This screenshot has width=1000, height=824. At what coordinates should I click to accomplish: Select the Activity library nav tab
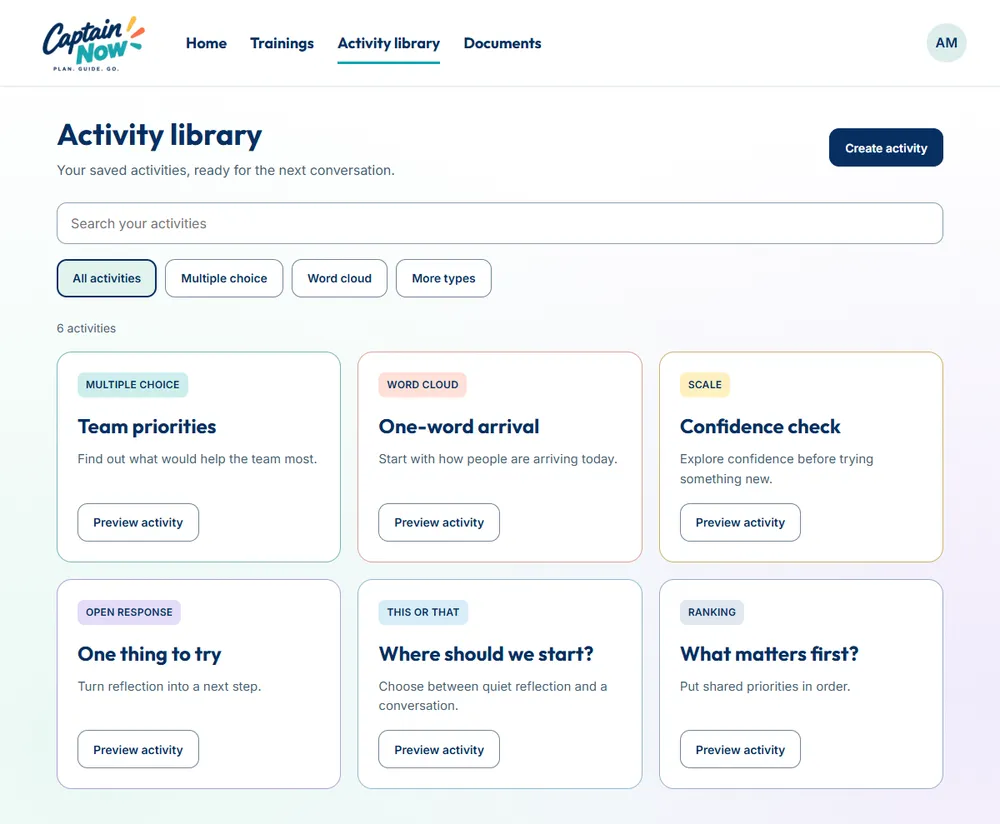(388, 43)
